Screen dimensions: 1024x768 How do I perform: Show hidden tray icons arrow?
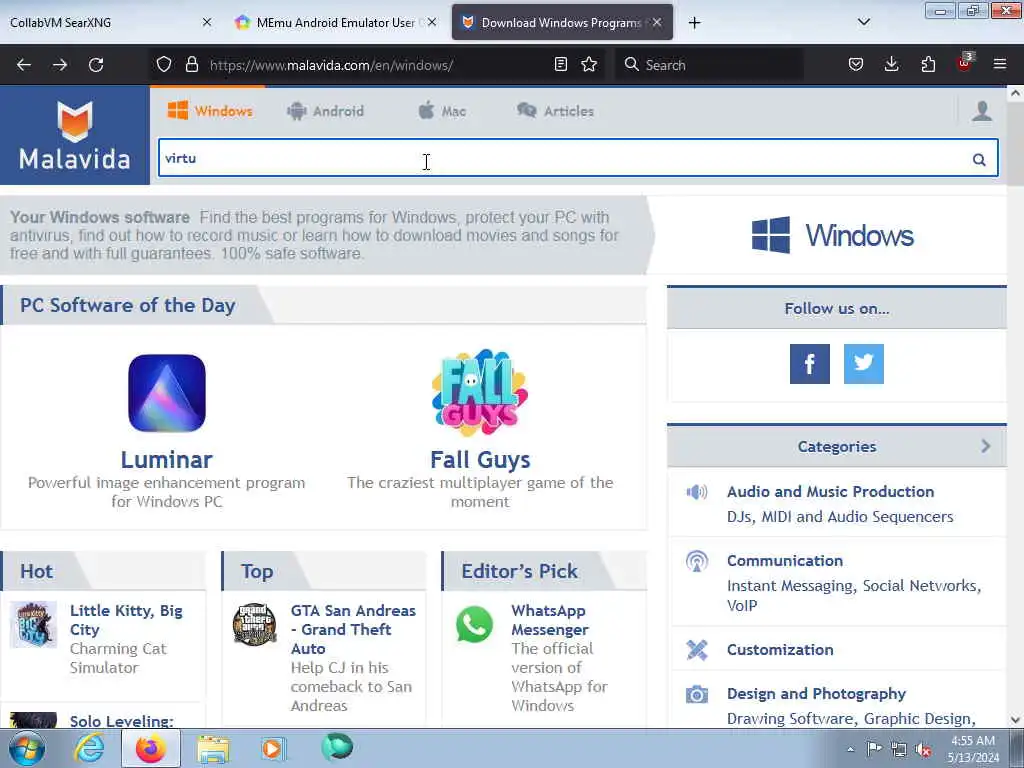(850, 749)
